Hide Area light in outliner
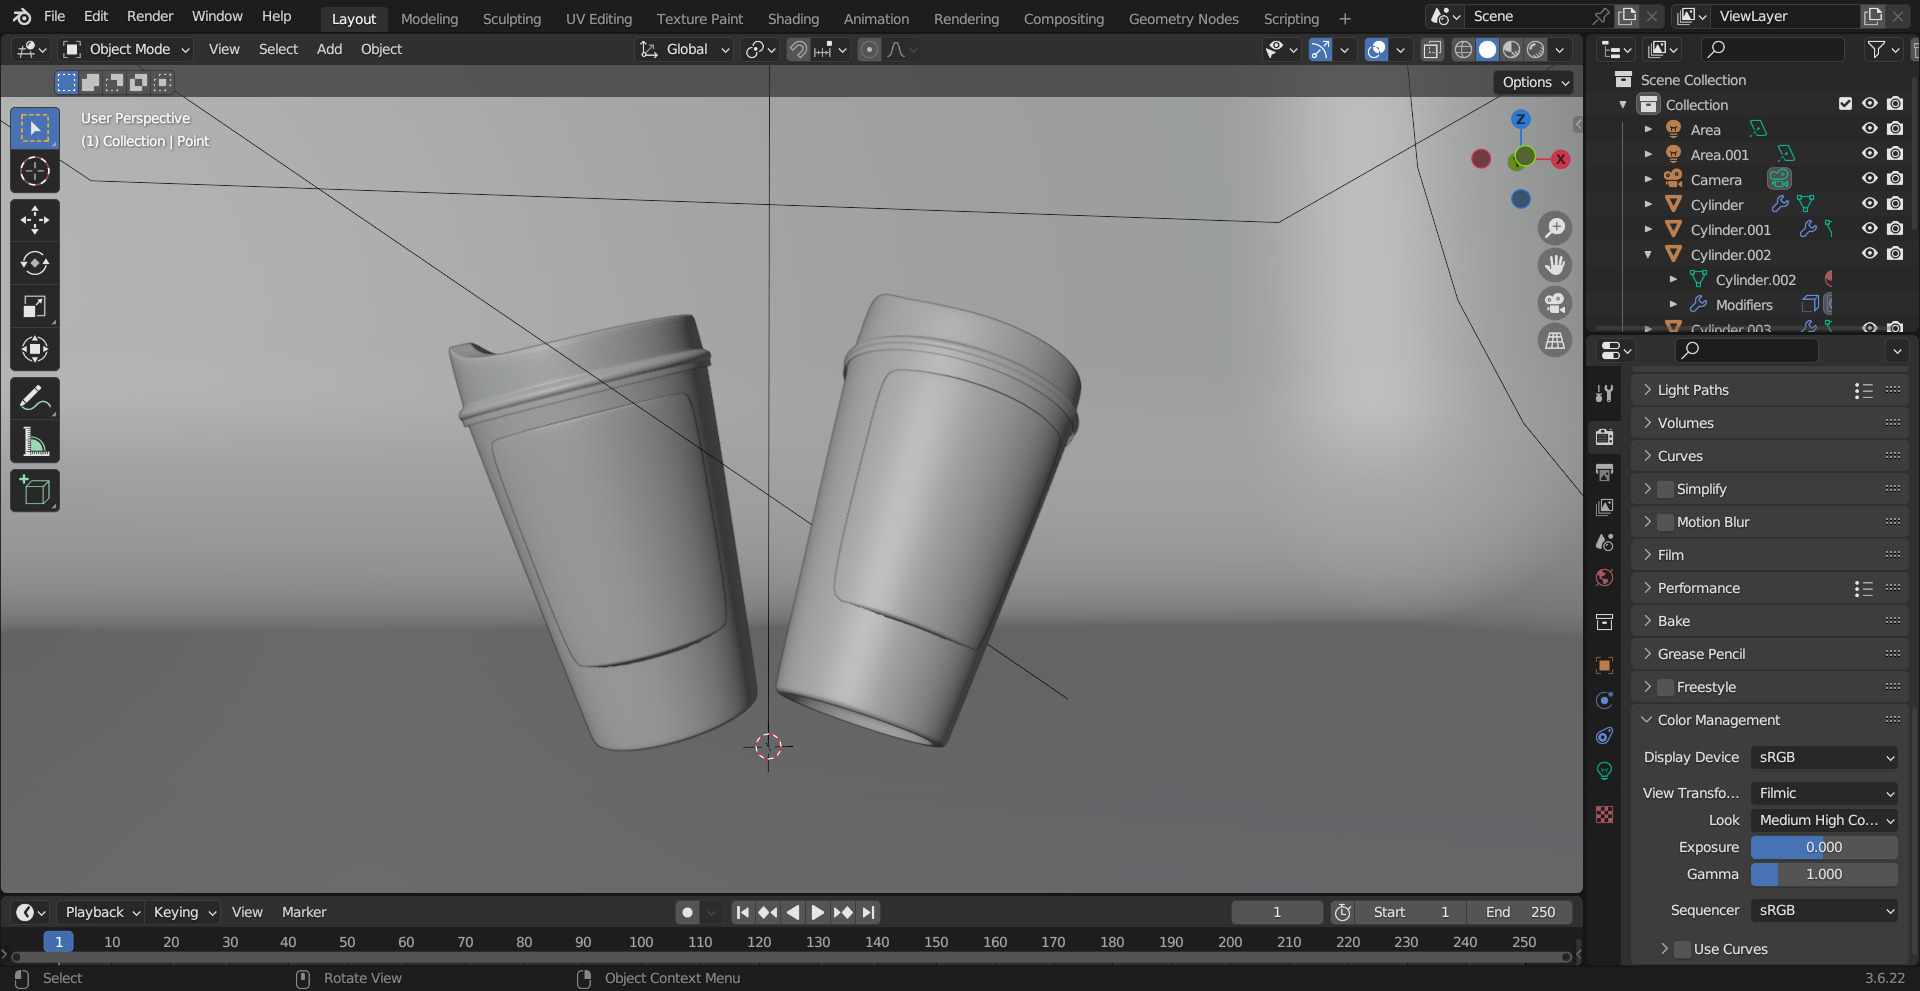Viewport: 1920px width, 991px height. [x=1869, y=129]
